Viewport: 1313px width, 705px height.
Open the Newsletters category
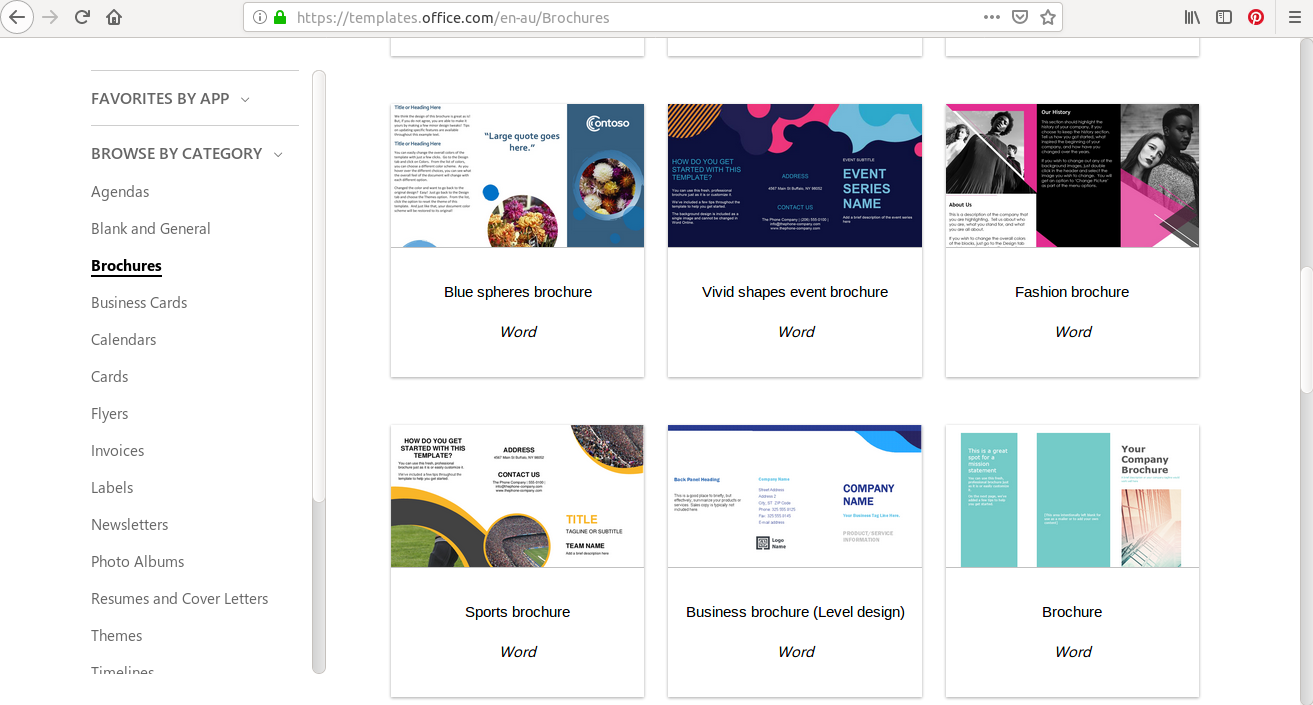pyautogui.click(x=129, y=525)
